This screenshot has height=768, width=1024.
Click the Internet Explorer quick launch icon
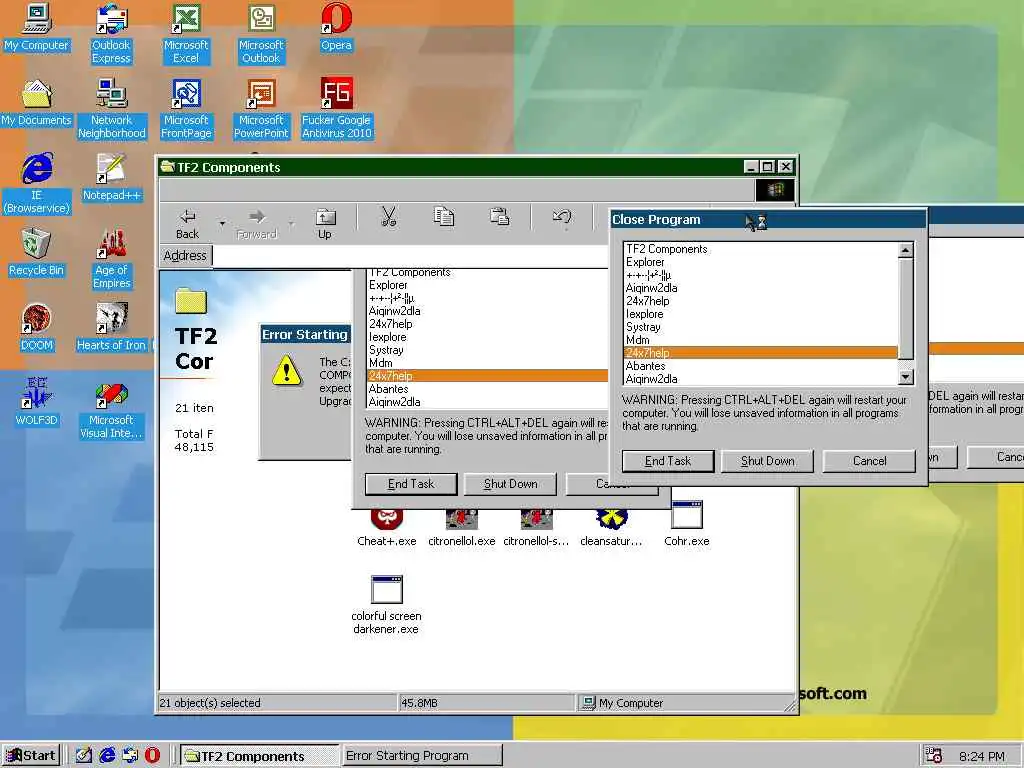point(107,756)
